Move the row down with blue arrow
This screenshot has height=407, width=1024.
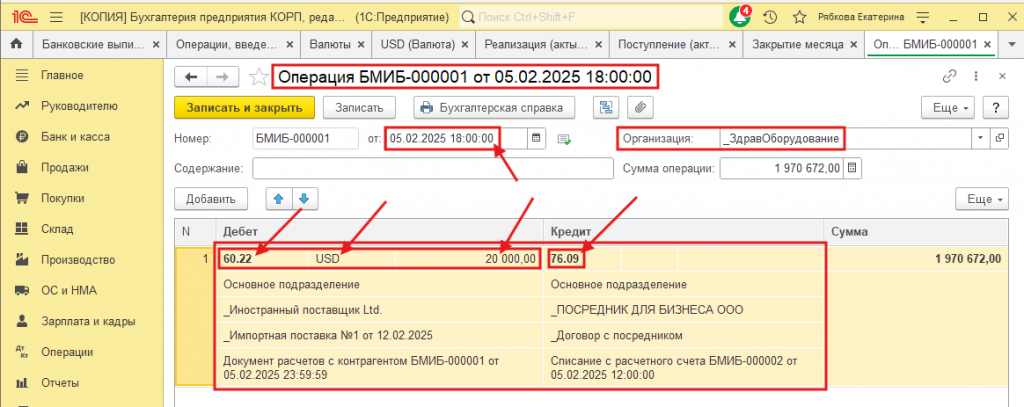[304, 199]
